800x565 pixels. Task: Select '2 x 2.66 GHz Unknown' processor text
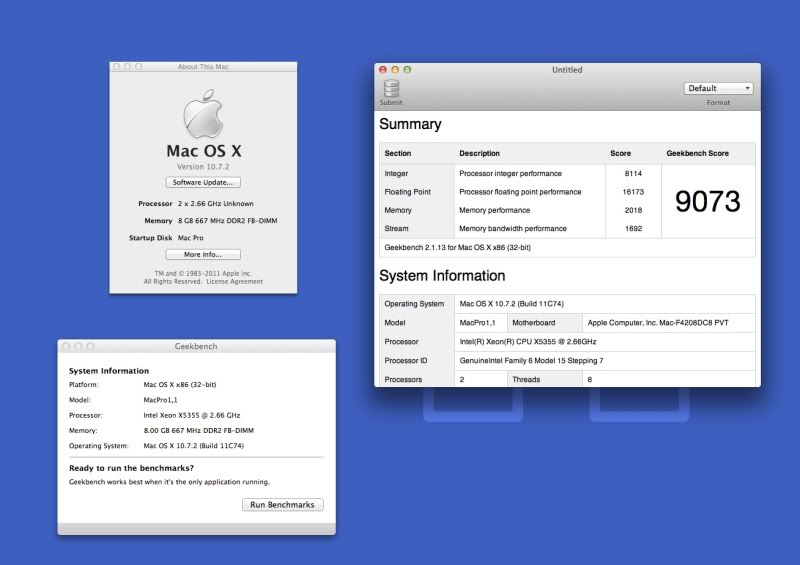pos(216,203)
